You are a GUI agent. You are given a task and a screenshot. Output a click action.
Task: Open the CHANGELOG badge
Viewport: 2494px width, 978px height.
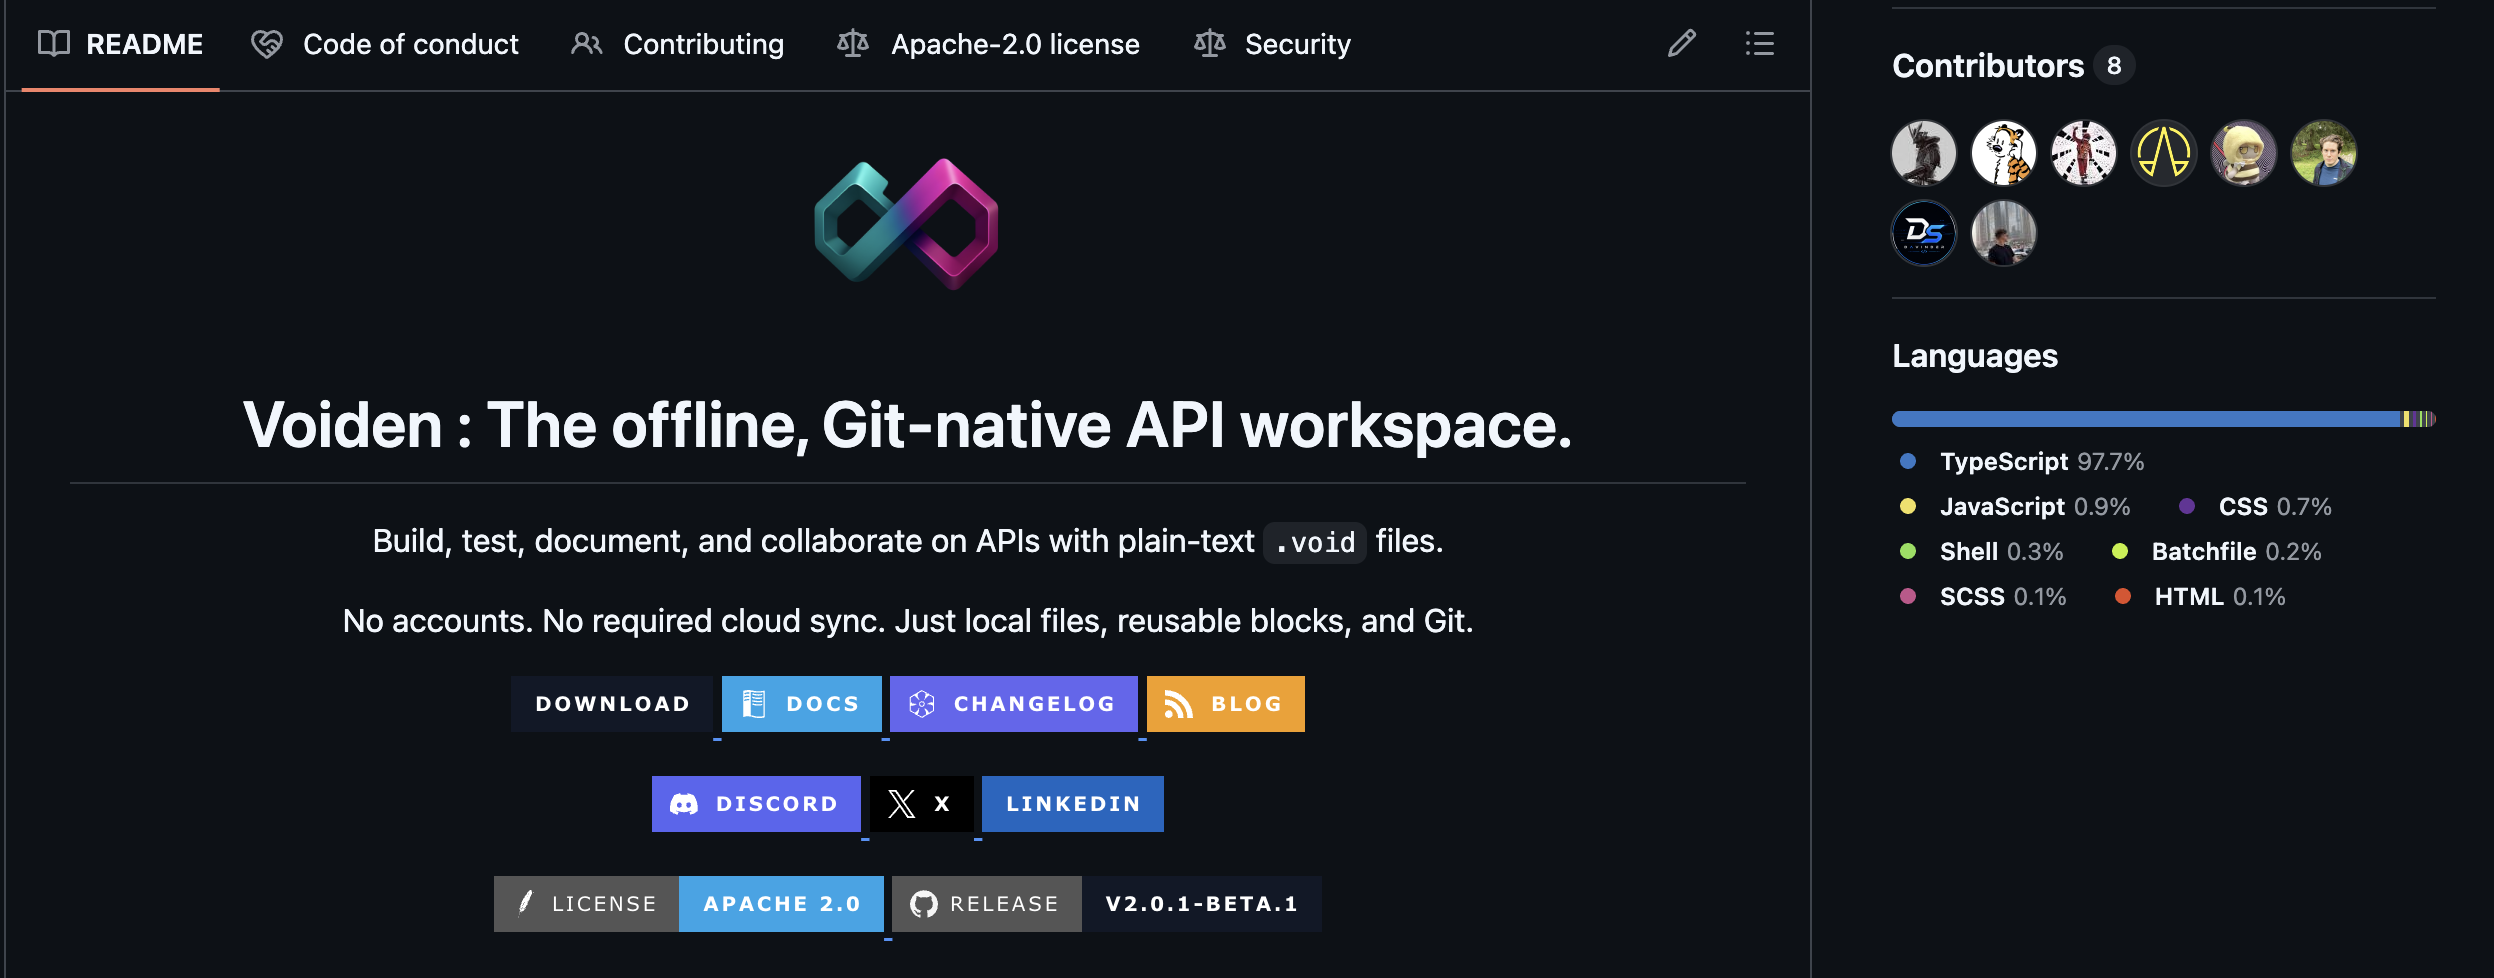point(1014,704)
